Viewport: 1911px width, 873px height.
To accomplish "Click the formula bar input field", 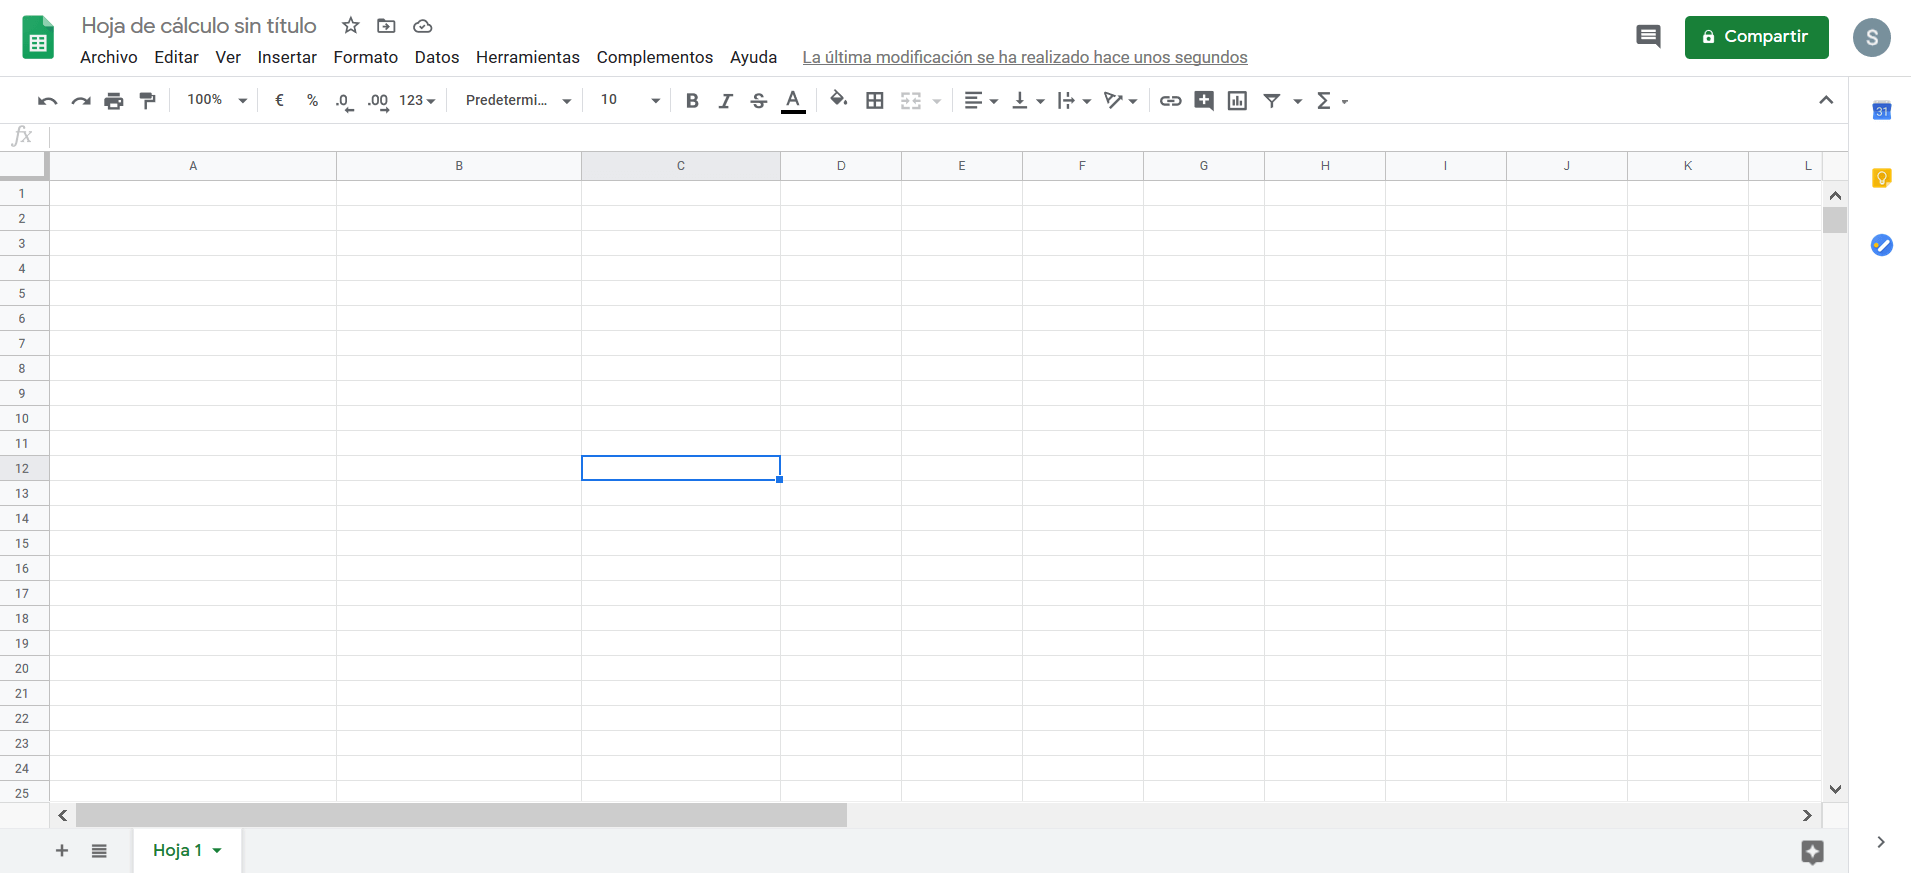I will (900, 137).
